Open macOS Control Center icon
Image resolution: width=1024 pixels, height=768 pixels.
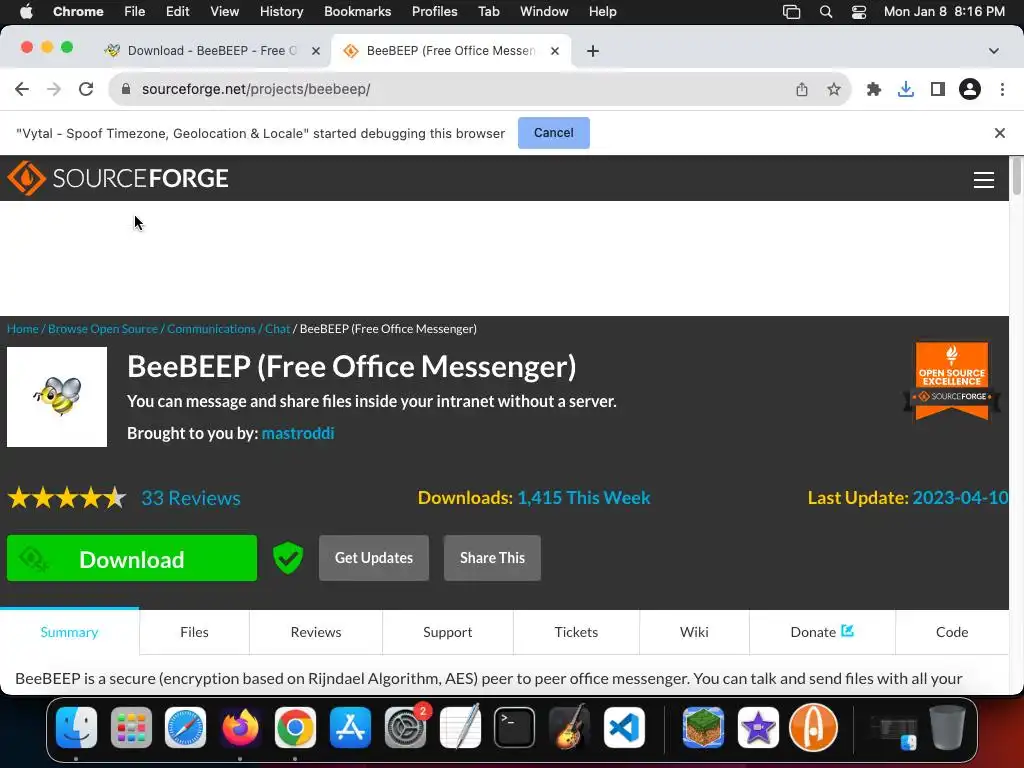[x=859, y=12]
